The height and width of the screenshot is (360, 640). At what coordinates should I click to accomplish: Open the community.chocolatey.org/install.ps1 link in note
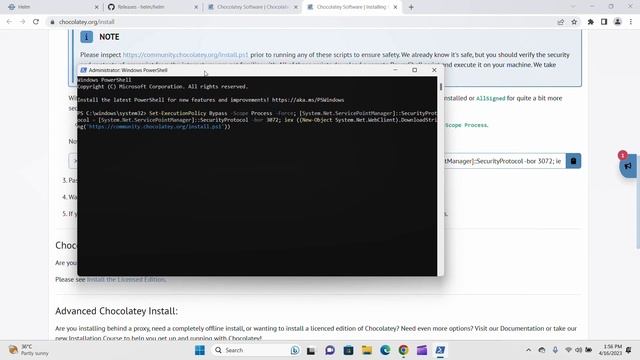185,55
